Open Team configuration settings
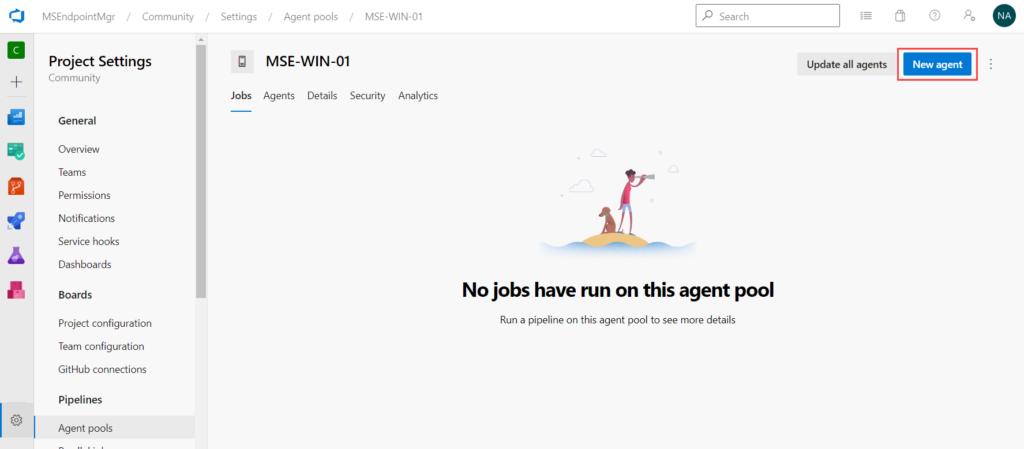The height and width of the screenshot is (449, 1024). tap(101, 346)
